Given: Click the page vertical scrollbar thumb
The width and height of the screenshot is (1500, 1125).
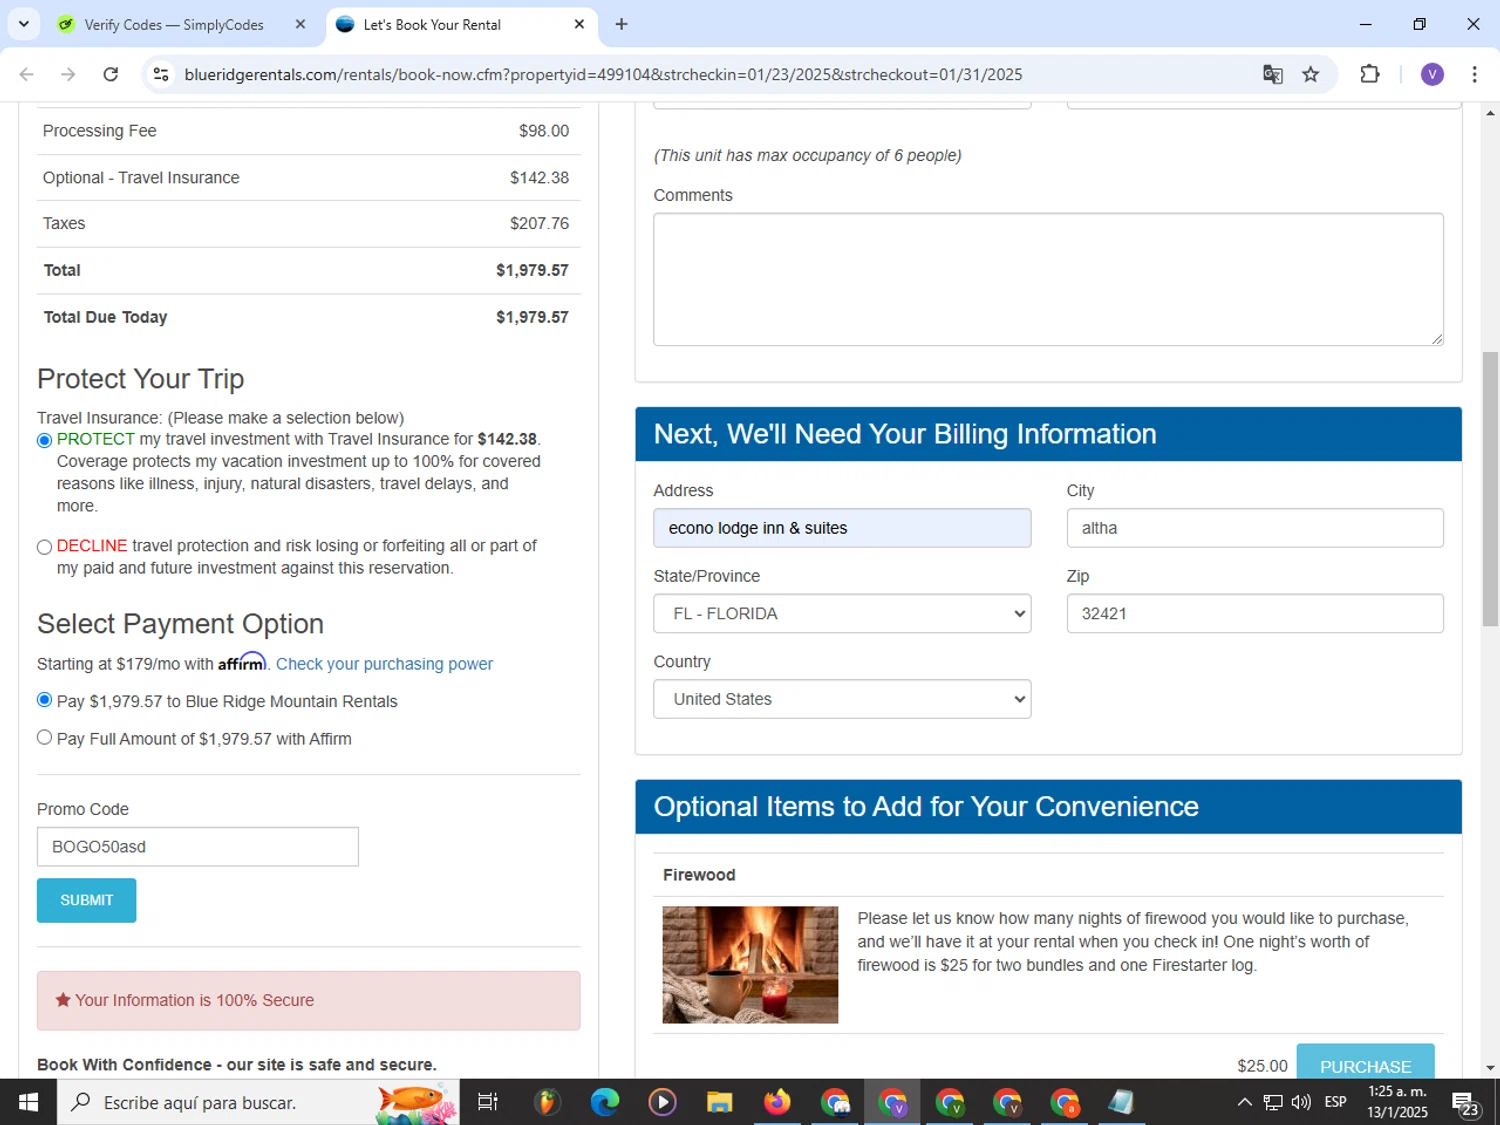Looking at the screenshot, I should pyautogui.click(x=1490, y=489).
